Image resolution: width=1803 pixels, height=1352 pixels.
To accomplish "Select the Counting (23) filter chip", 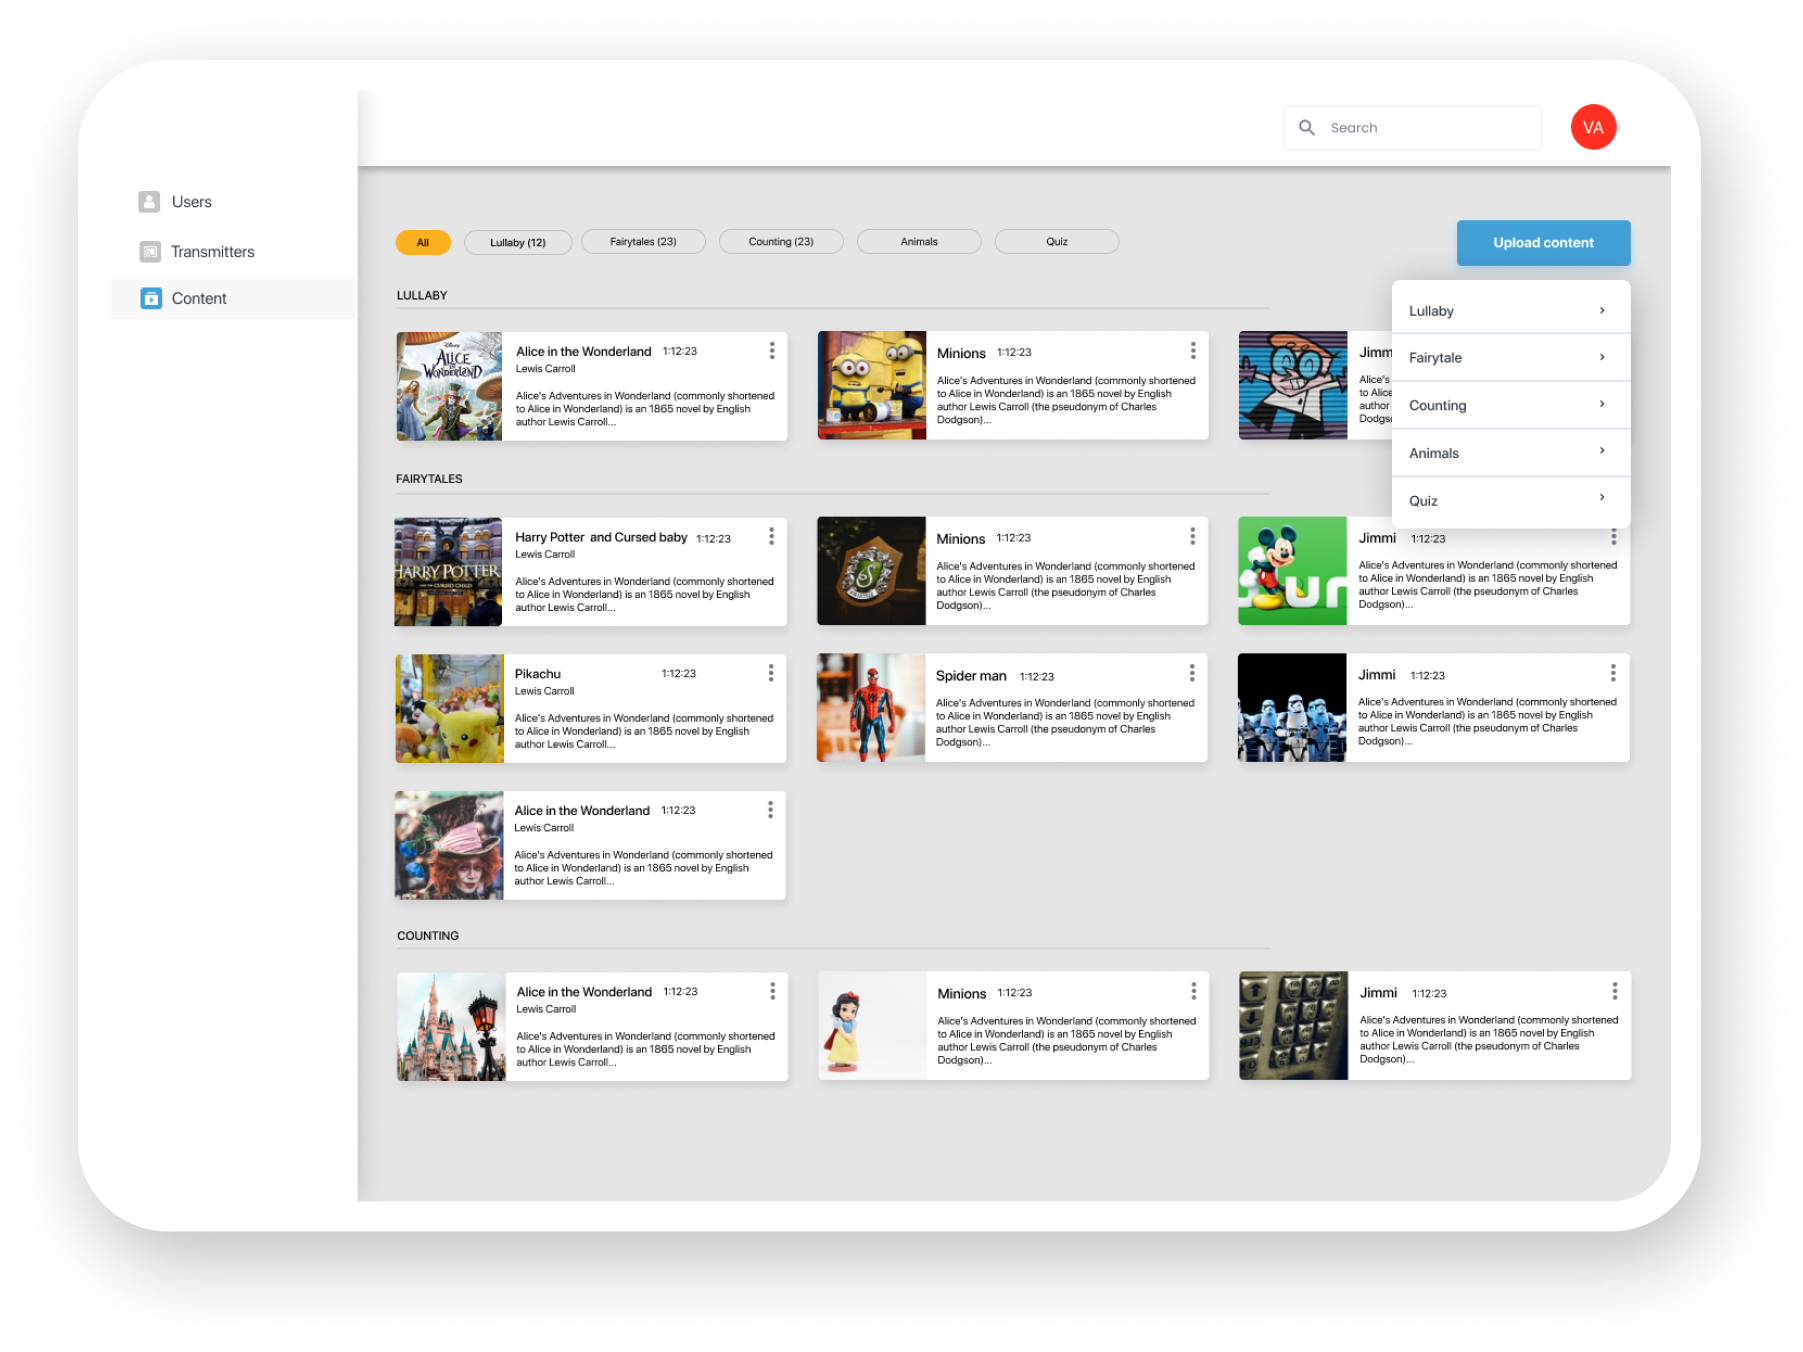I will pos(781,242).
